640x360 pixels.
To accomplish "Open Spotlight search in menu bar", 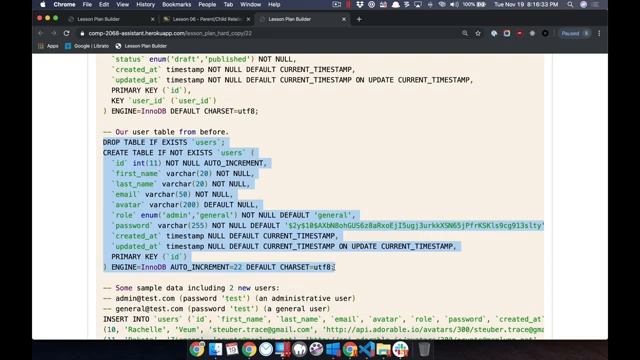I will coord(570,4).
